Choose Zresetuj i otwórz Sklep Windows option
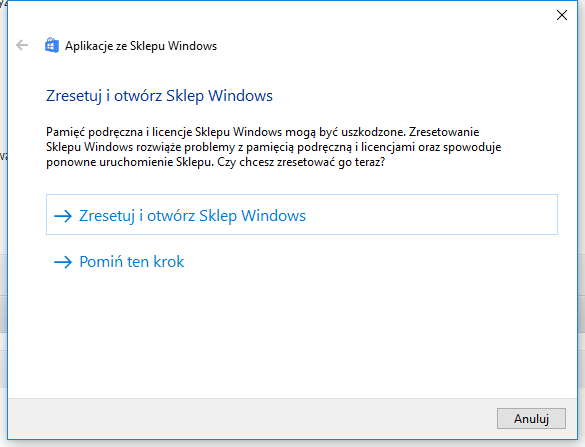The image size is (585, 447). tap(302, 215)
